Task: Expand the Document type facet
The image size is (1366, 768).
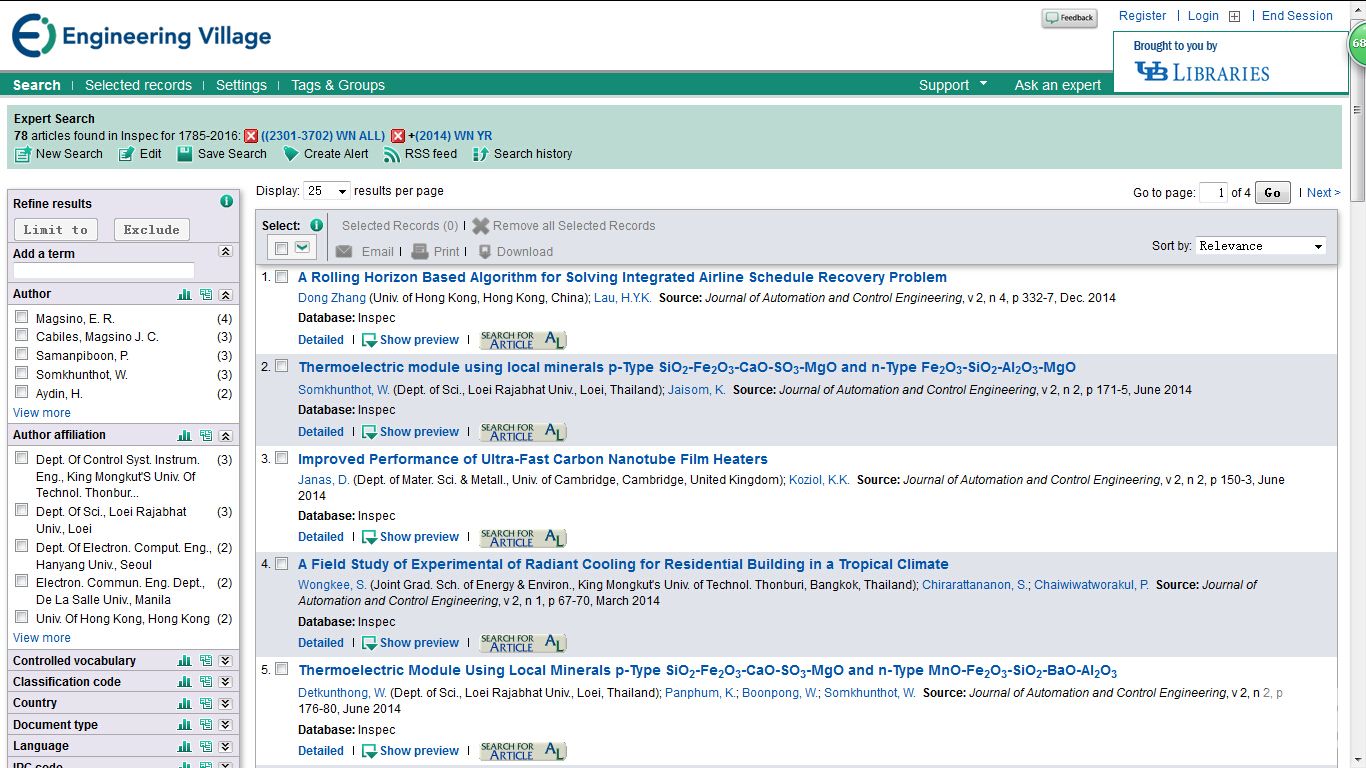Action: click(226, 725)
